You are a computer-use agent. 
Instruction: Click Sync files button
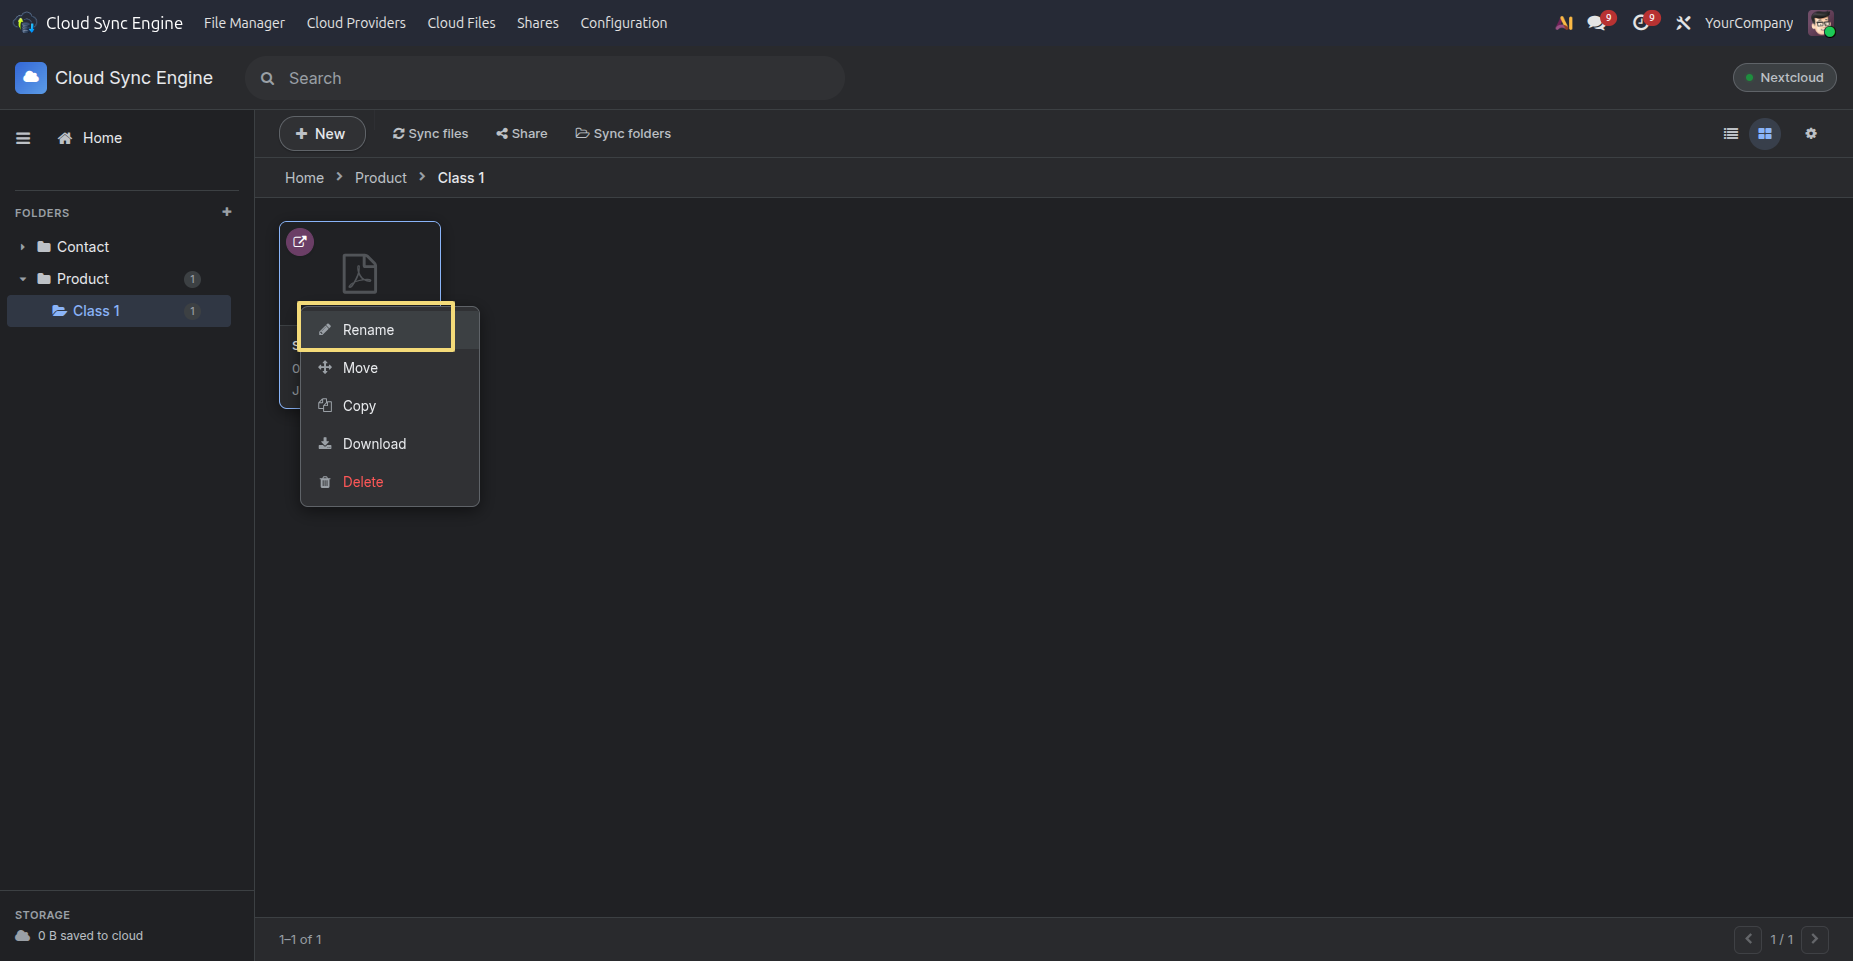tap(430, 134)
